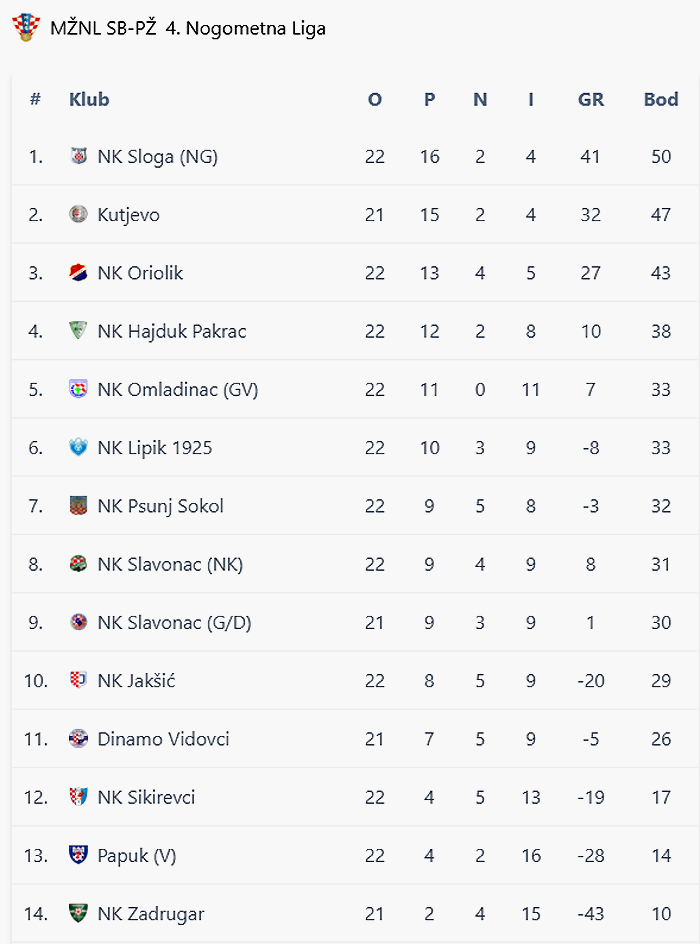The image size is (700, 944).
Task: Click the Klub column header
Action: click(x=89, y=99)
